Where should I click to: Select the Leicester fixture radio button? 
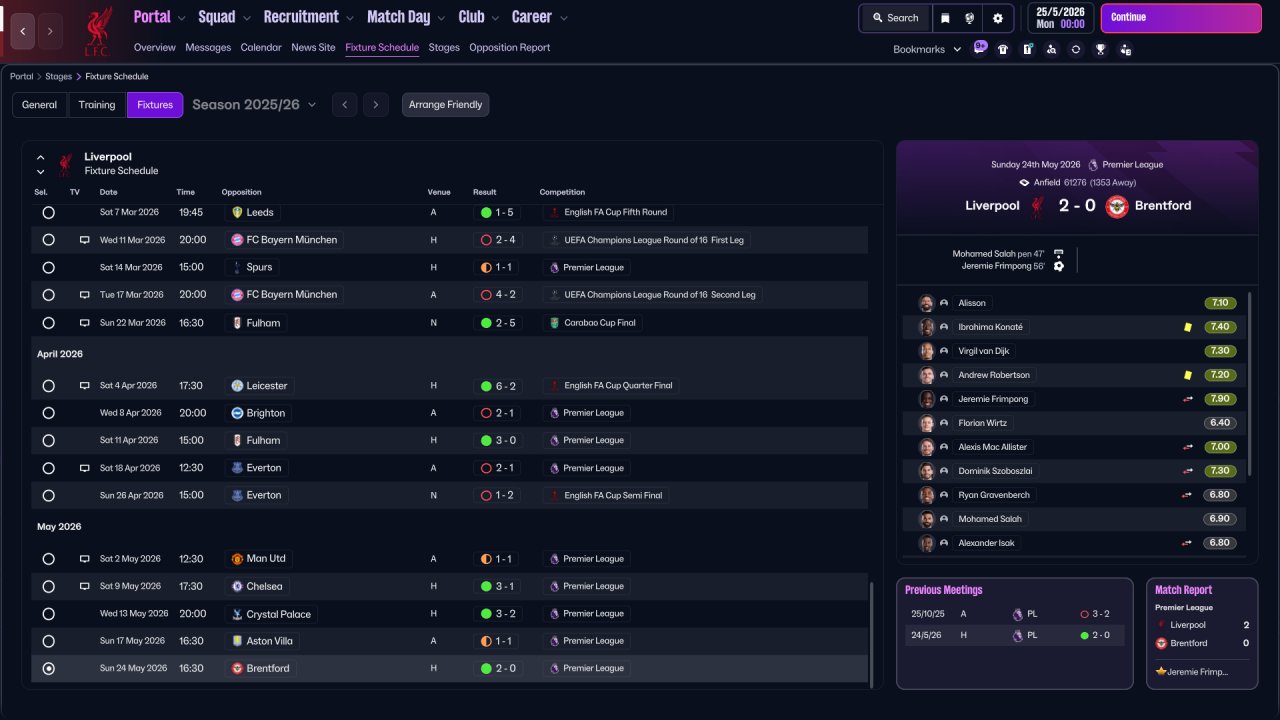pos(48,386)
